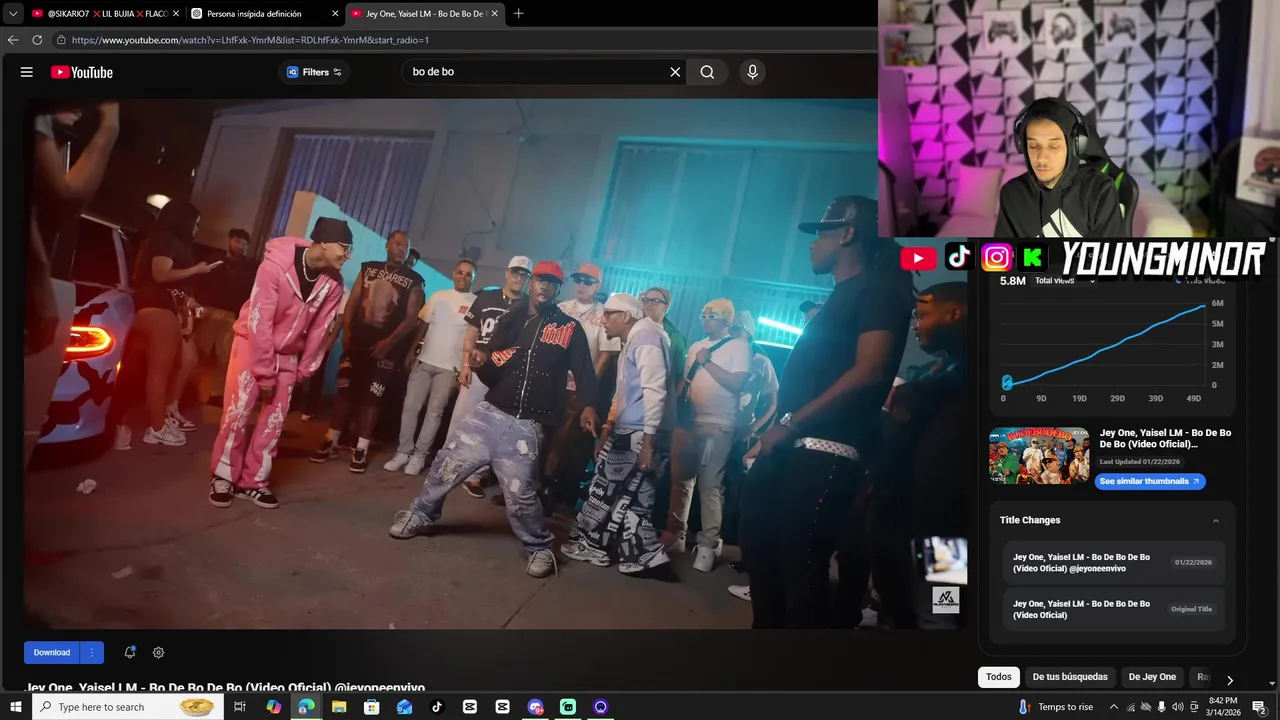Open Microsoft Edge from the taskbar

[x=306, y=707]
